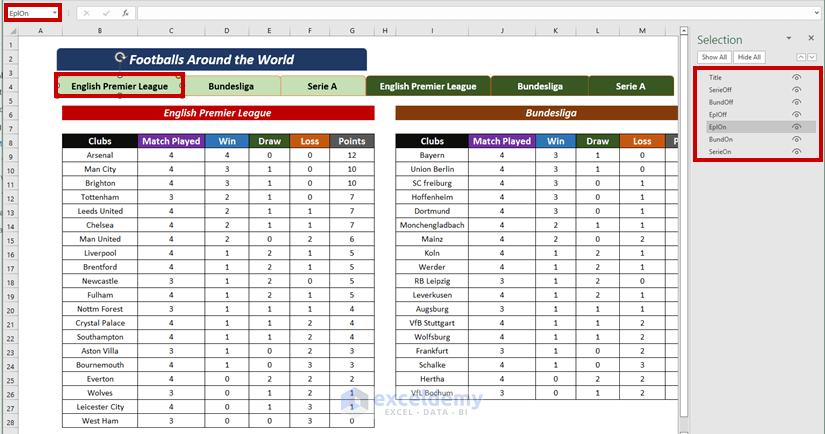The image size is (825, 434).
Task: Toggle visibility of SerieOff shape
Action: coord(797,90)
